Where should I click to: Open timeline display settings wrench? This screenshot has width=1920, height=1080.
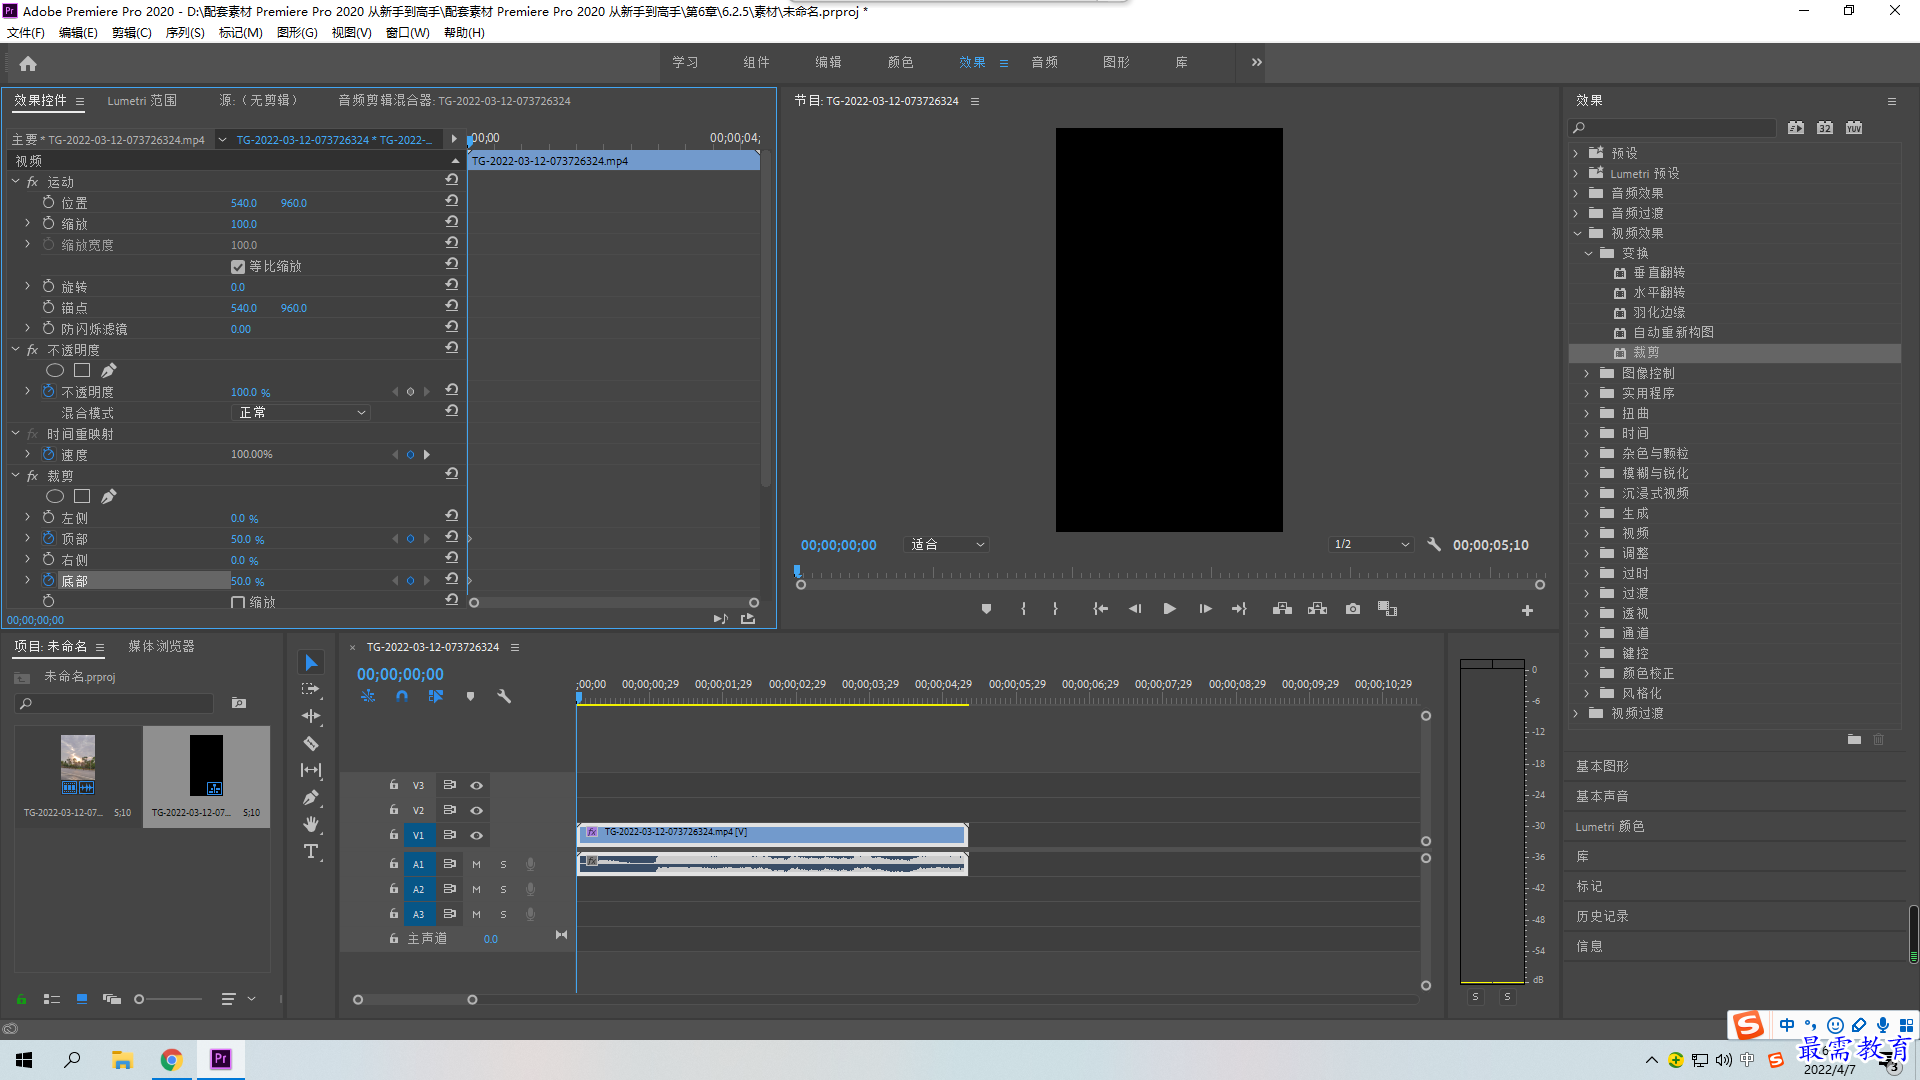[x=504, y=696]
